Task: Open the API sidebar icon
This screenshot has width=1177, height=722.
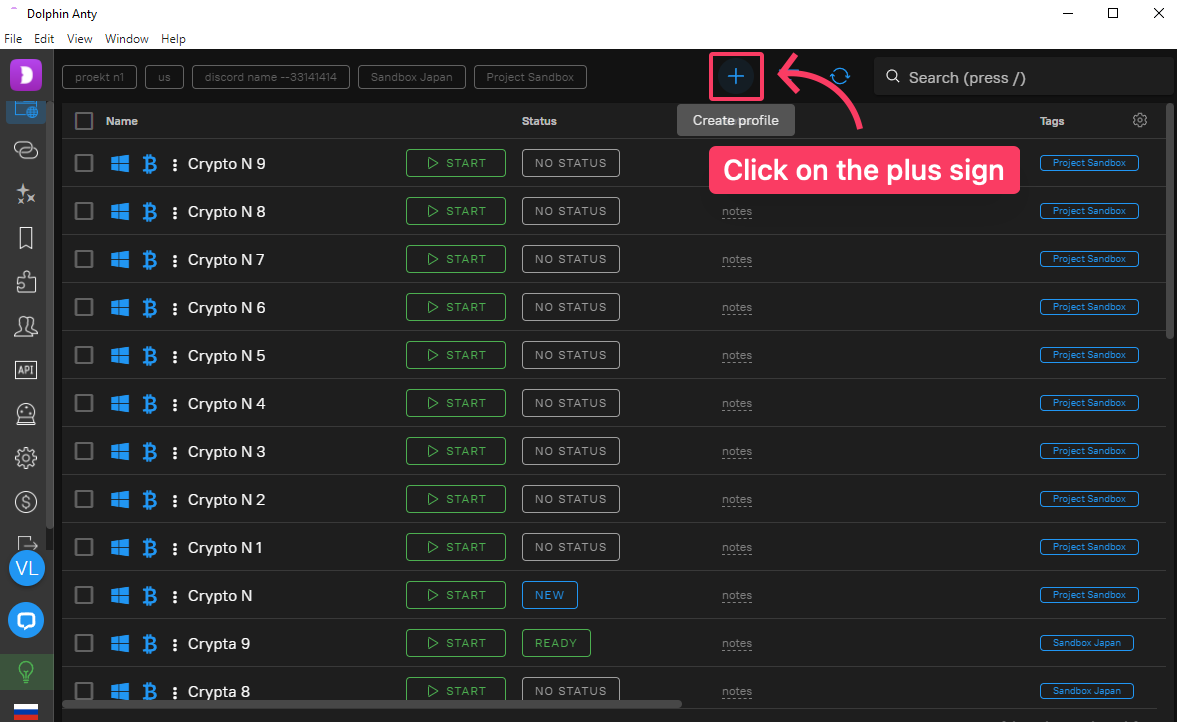Action: click(x=26, y=370)
